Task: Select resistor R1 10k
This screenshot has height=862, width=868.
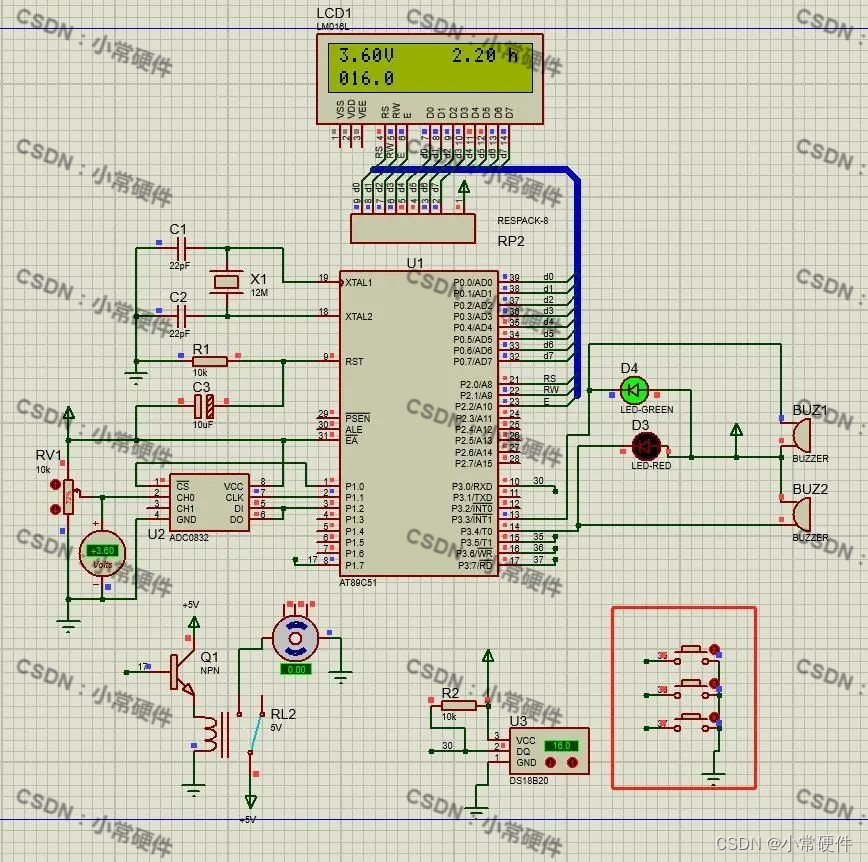Action: pos(210,362)
